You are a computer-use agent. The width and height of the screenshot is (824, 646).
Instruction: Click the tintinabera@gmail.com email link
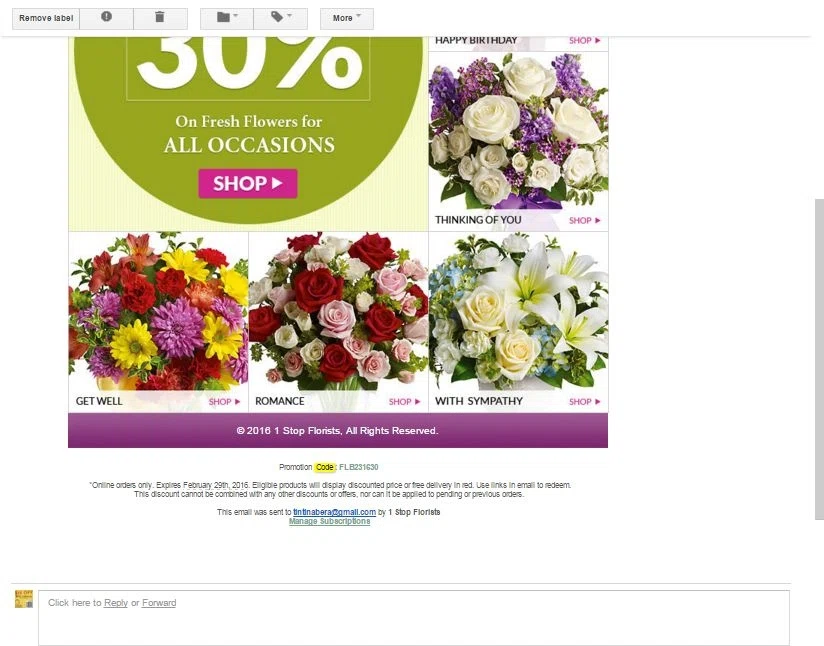[334, 512]
